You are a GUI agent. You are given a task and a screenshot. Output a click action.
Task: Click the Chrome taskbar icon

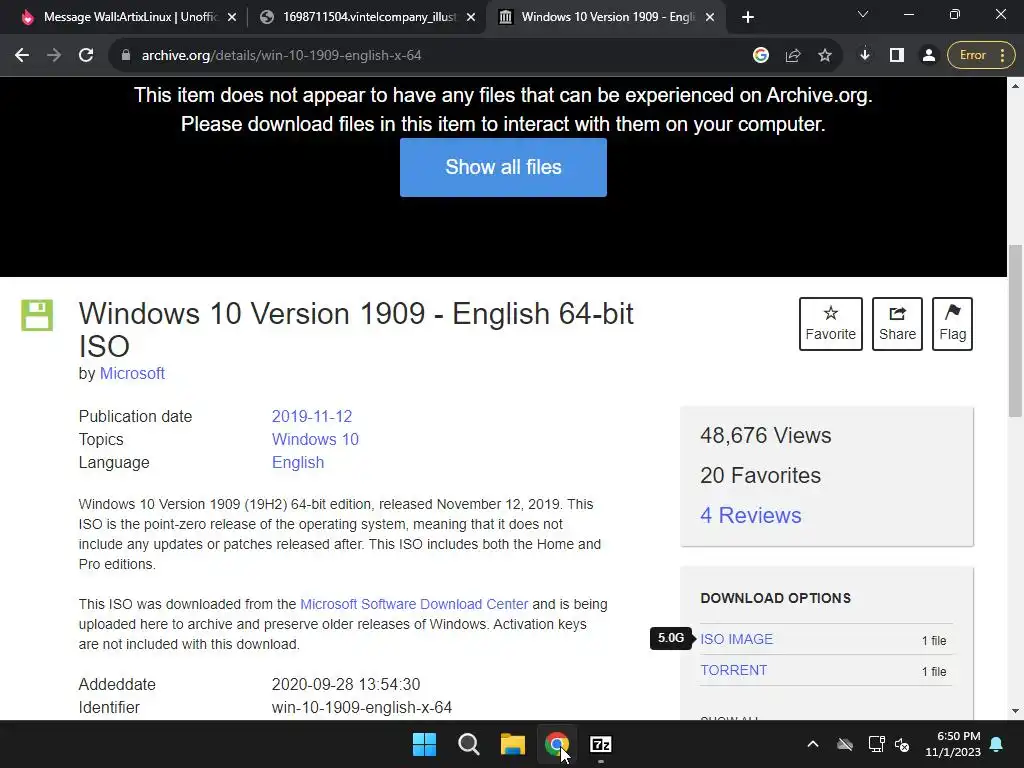coord(556,744)
